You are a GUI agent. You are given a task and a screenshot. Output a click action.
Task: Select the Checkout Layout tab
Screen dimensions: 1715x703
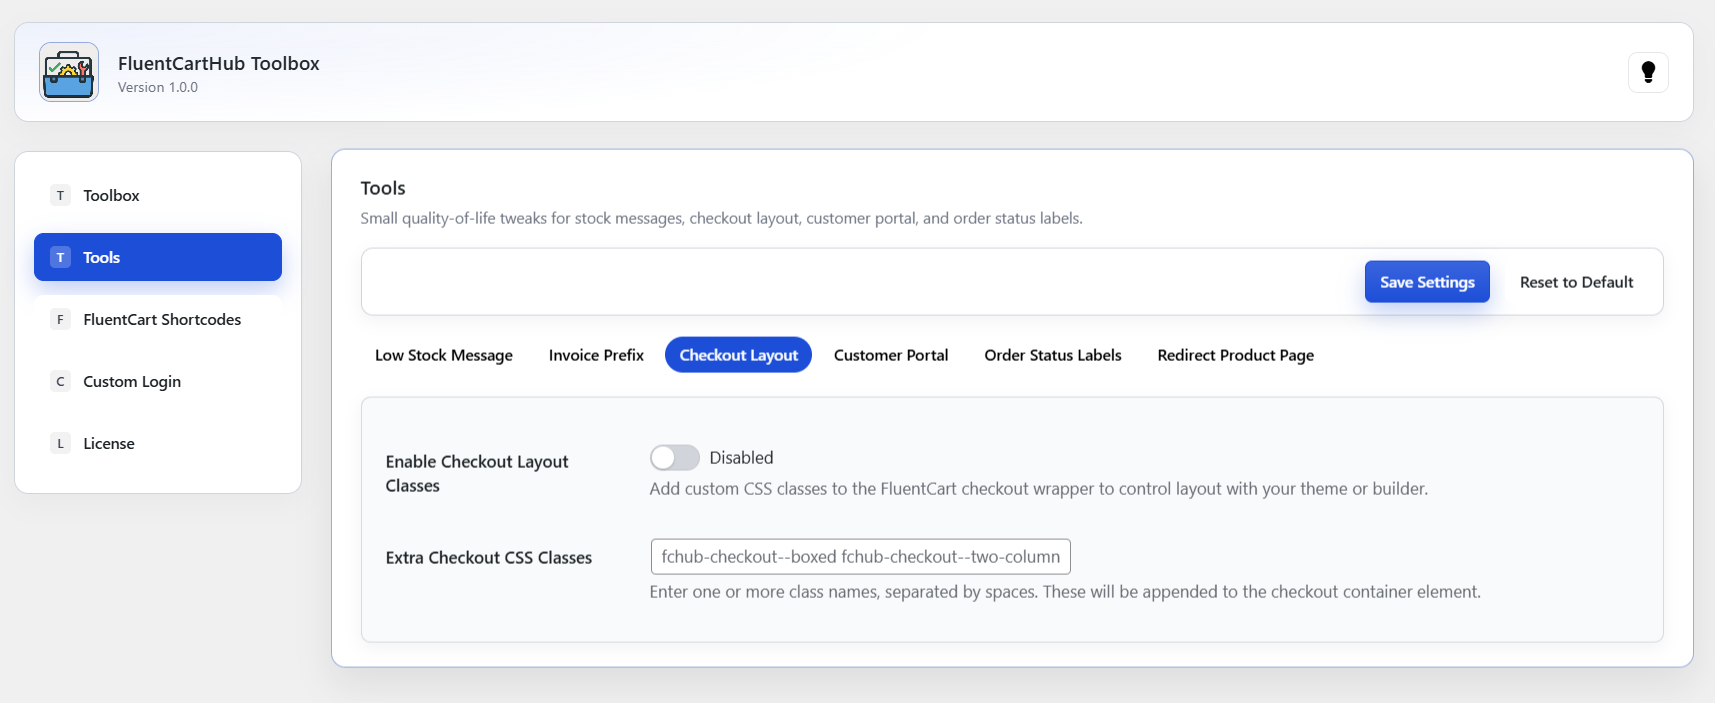point(738,355)
